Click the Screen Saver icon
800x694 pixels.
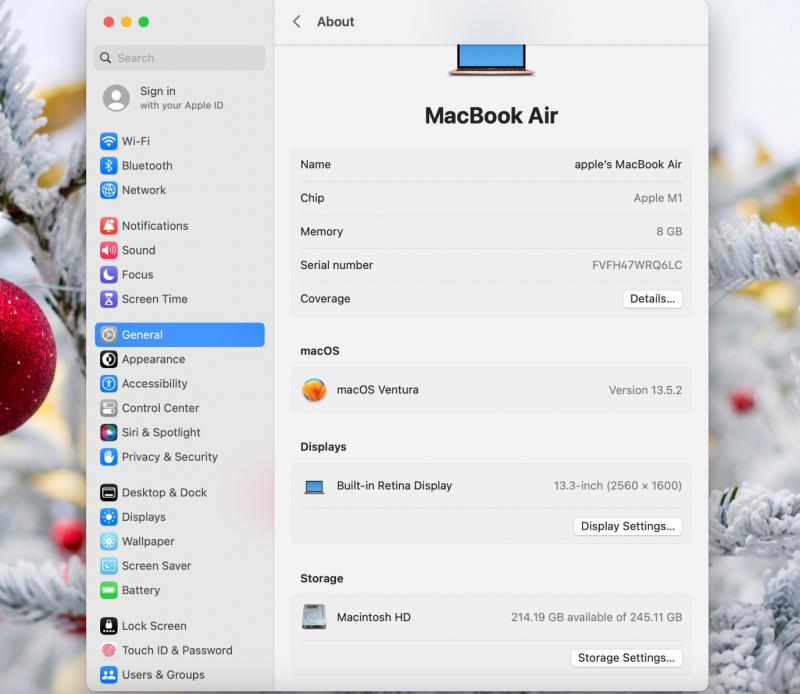(x=109, y=566)
